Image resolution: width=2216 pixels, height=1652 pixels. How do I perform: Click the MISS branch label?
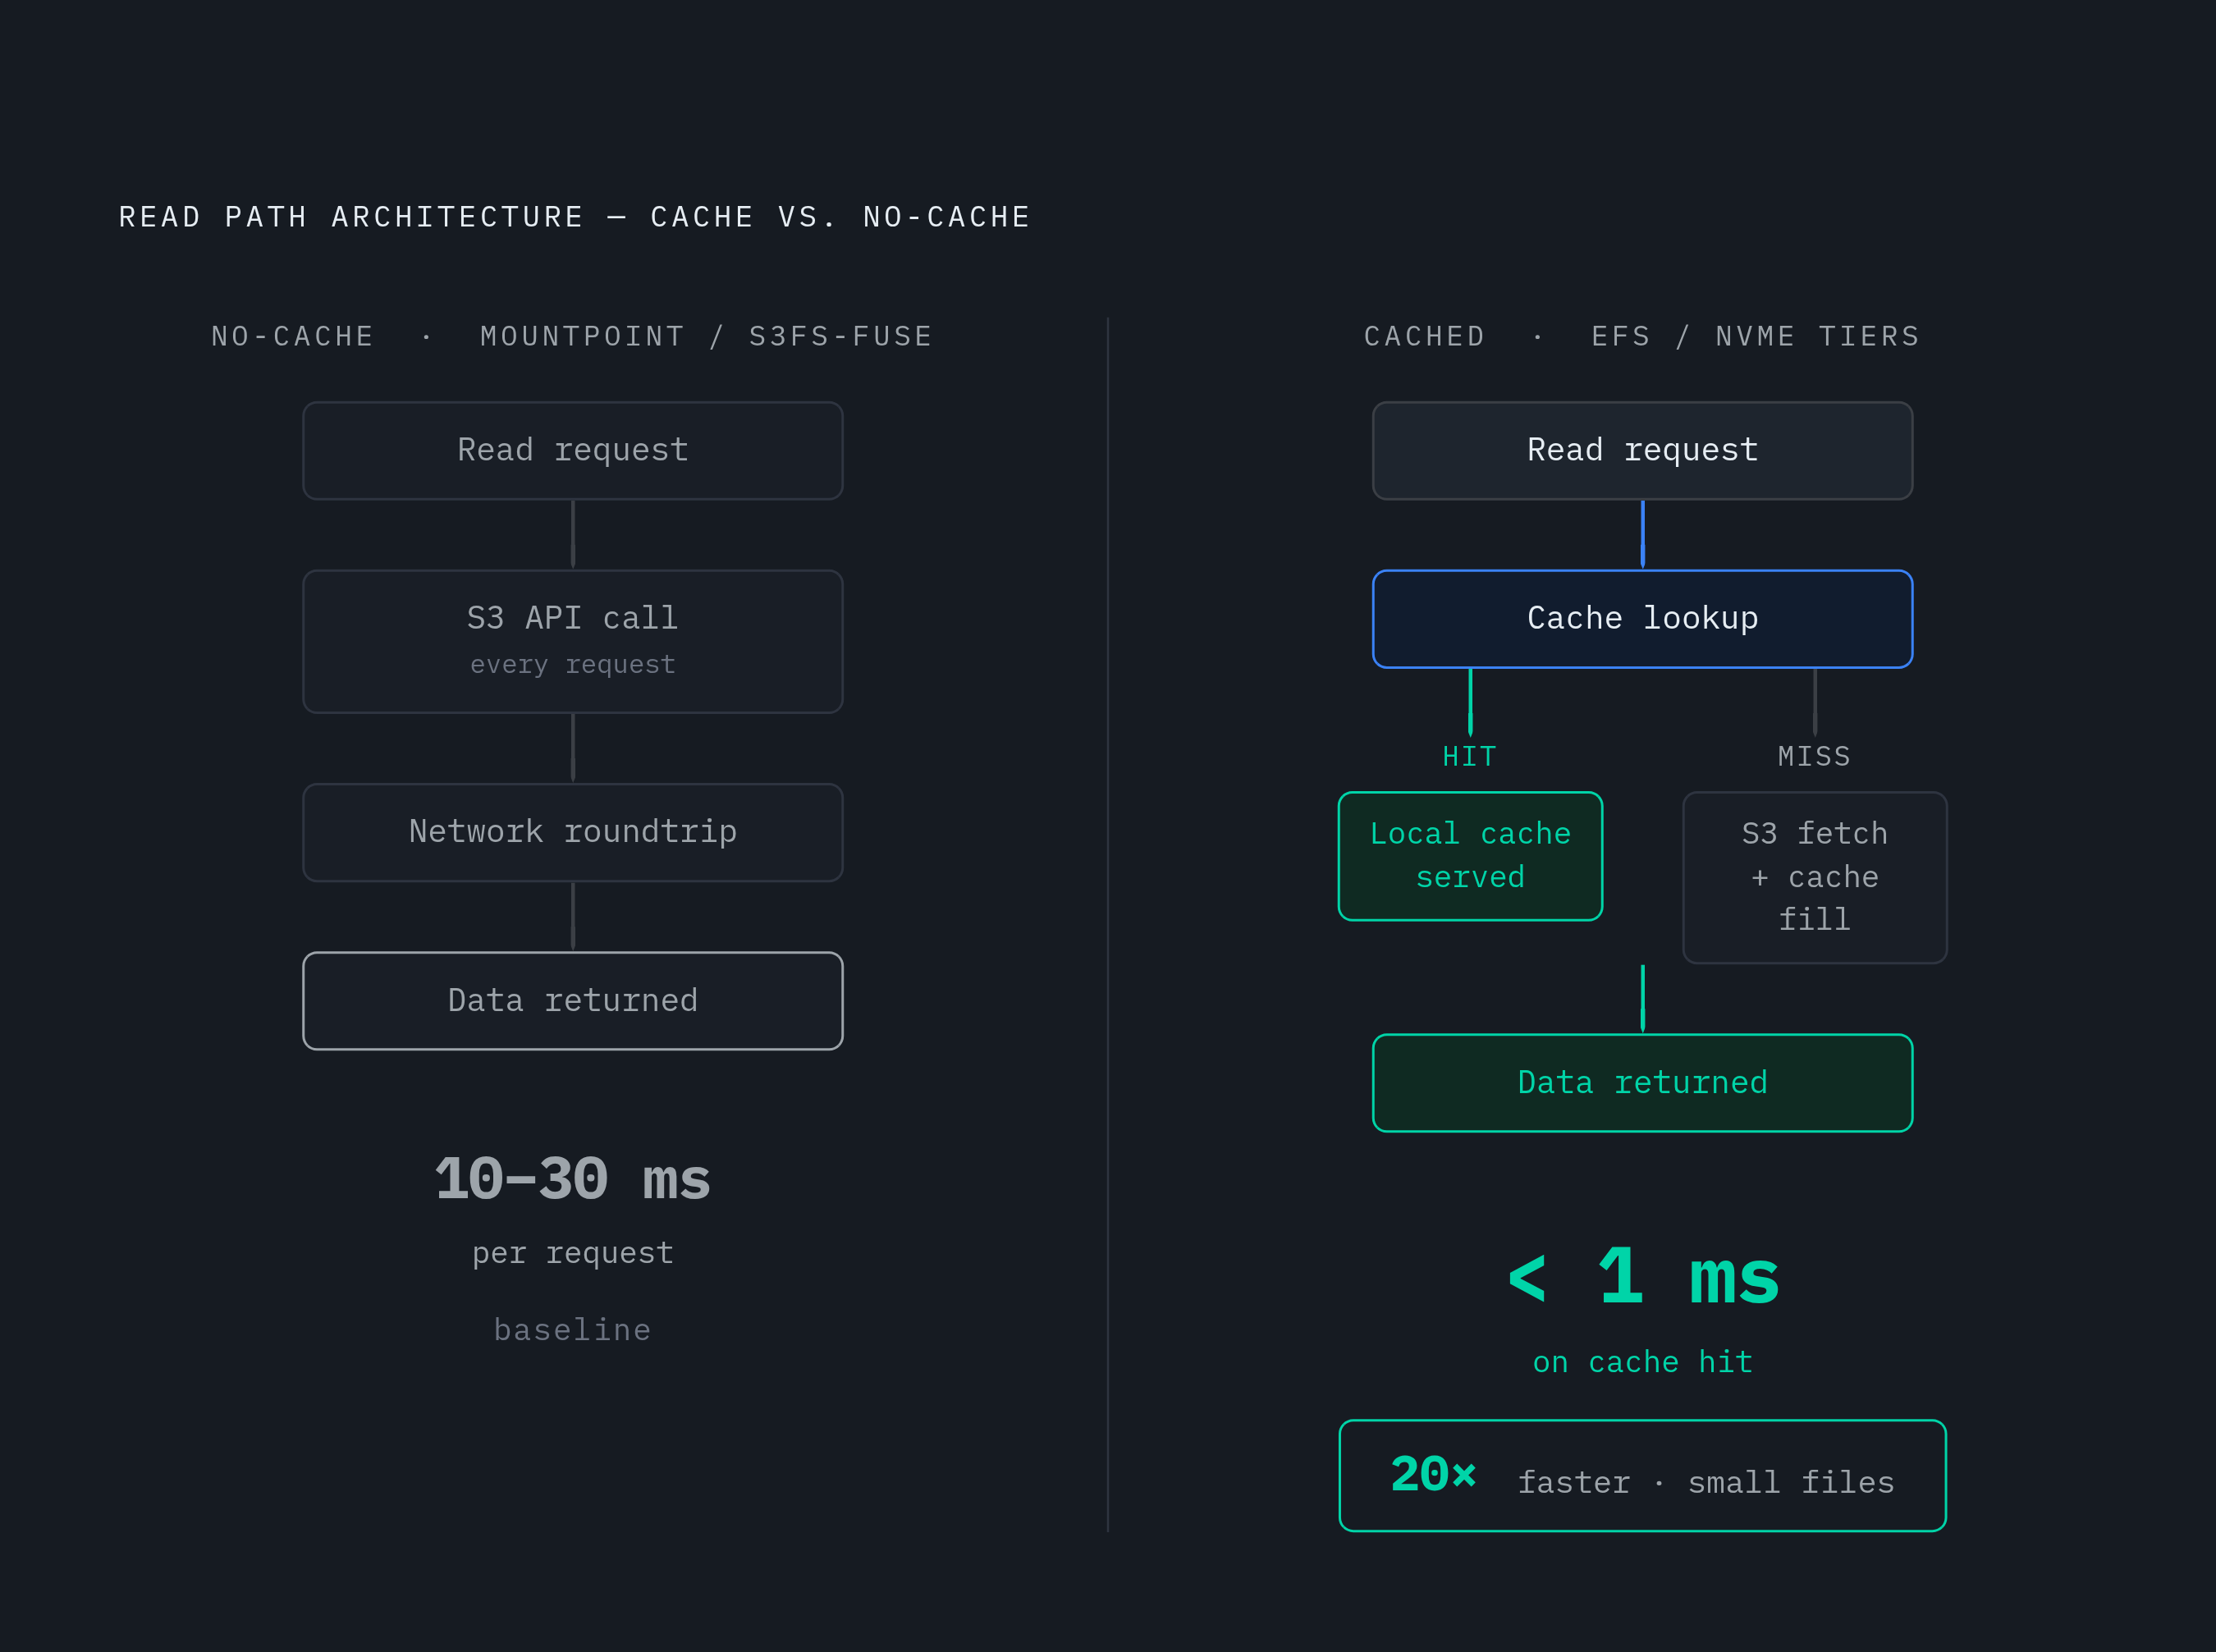click(x=1814, y=757)
